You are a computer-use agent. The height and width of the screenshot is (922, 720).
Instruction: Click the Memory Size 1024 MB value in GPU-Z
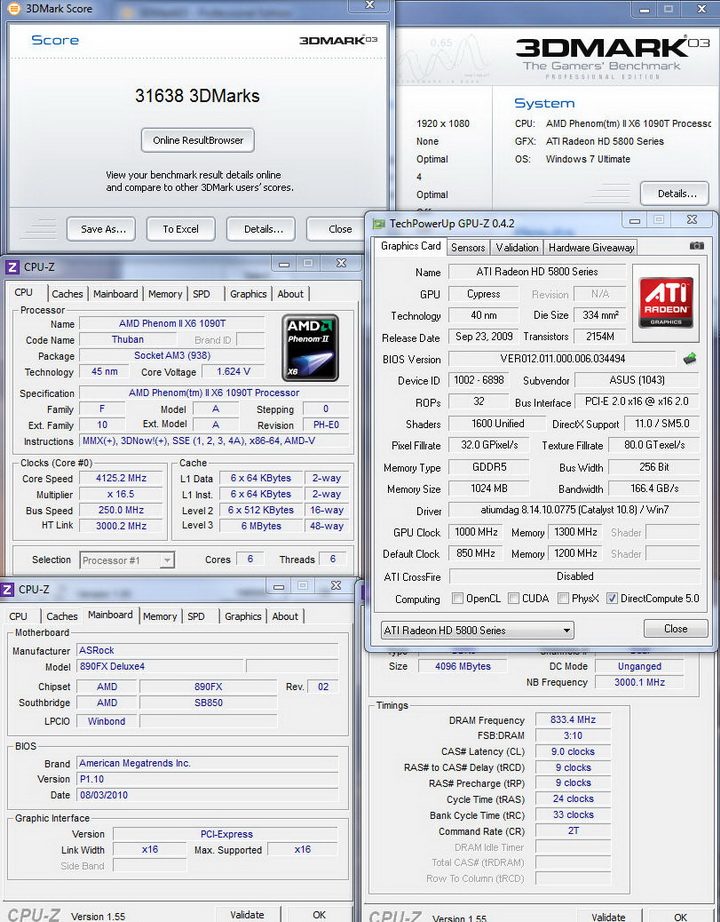tap(489, 489)
